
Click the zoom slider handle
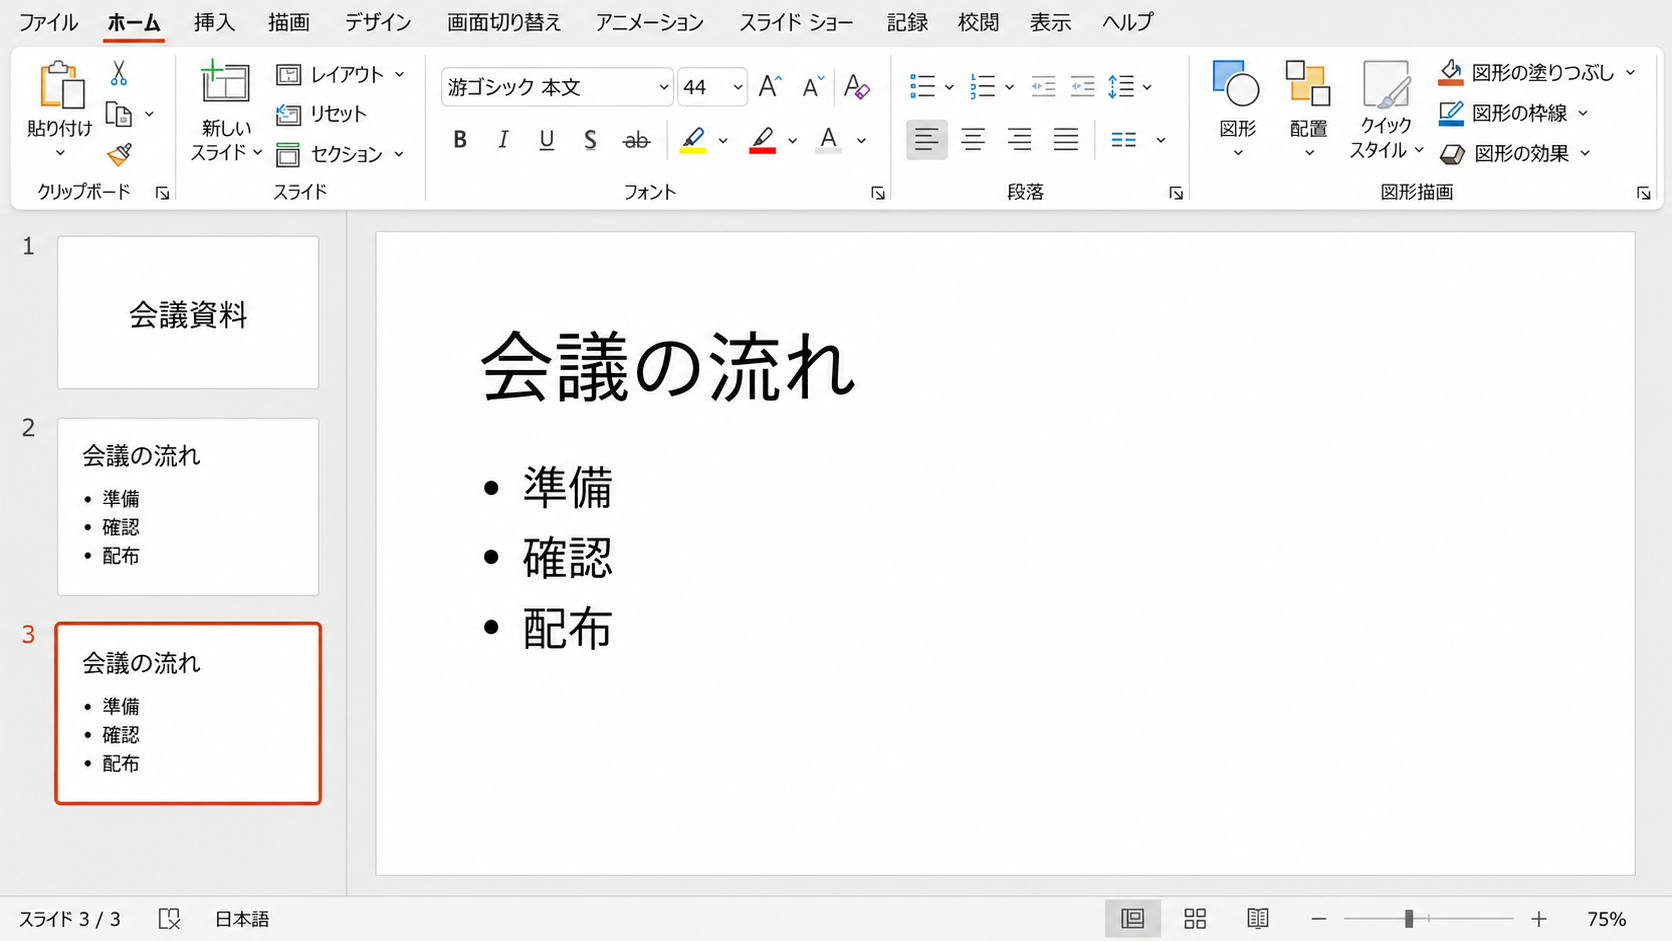[x=1409, y=919]
